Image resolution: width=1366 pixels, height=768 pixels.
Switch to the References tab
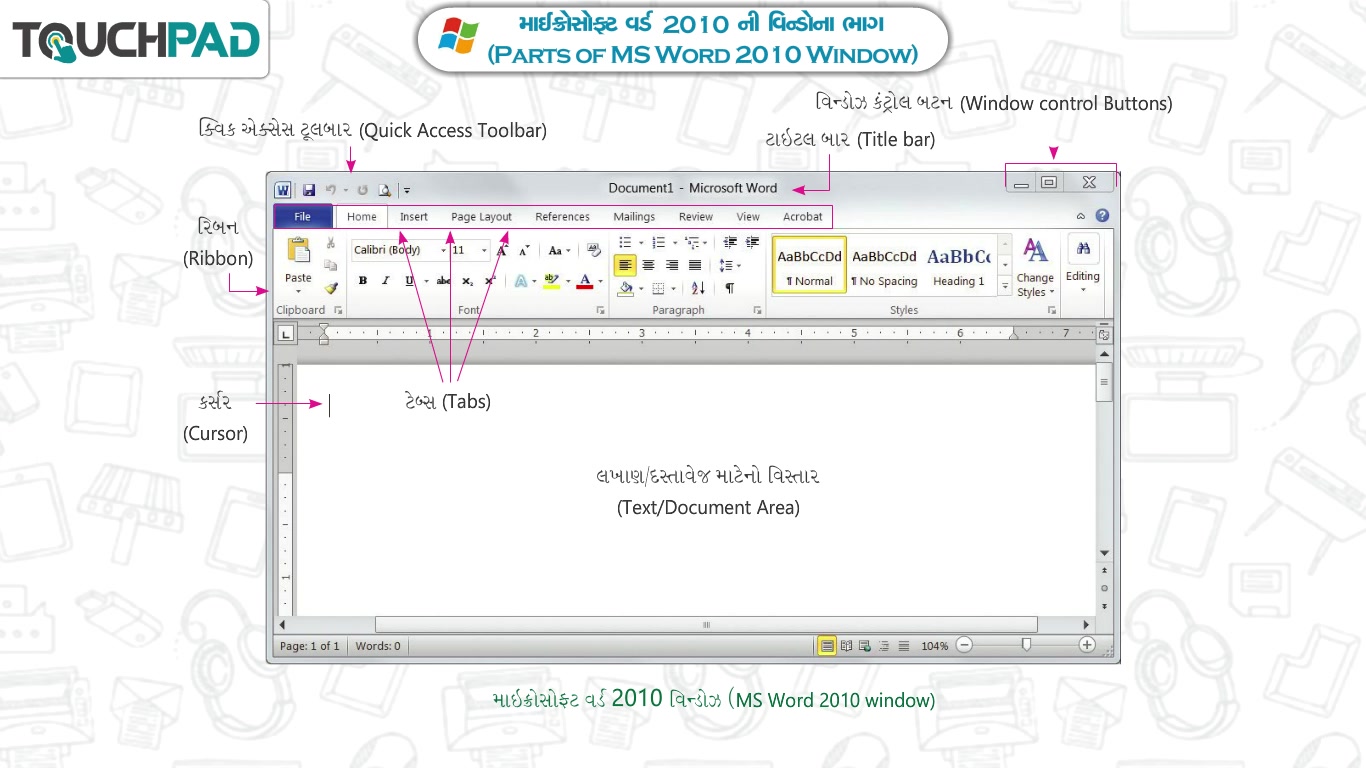(562, 216)
